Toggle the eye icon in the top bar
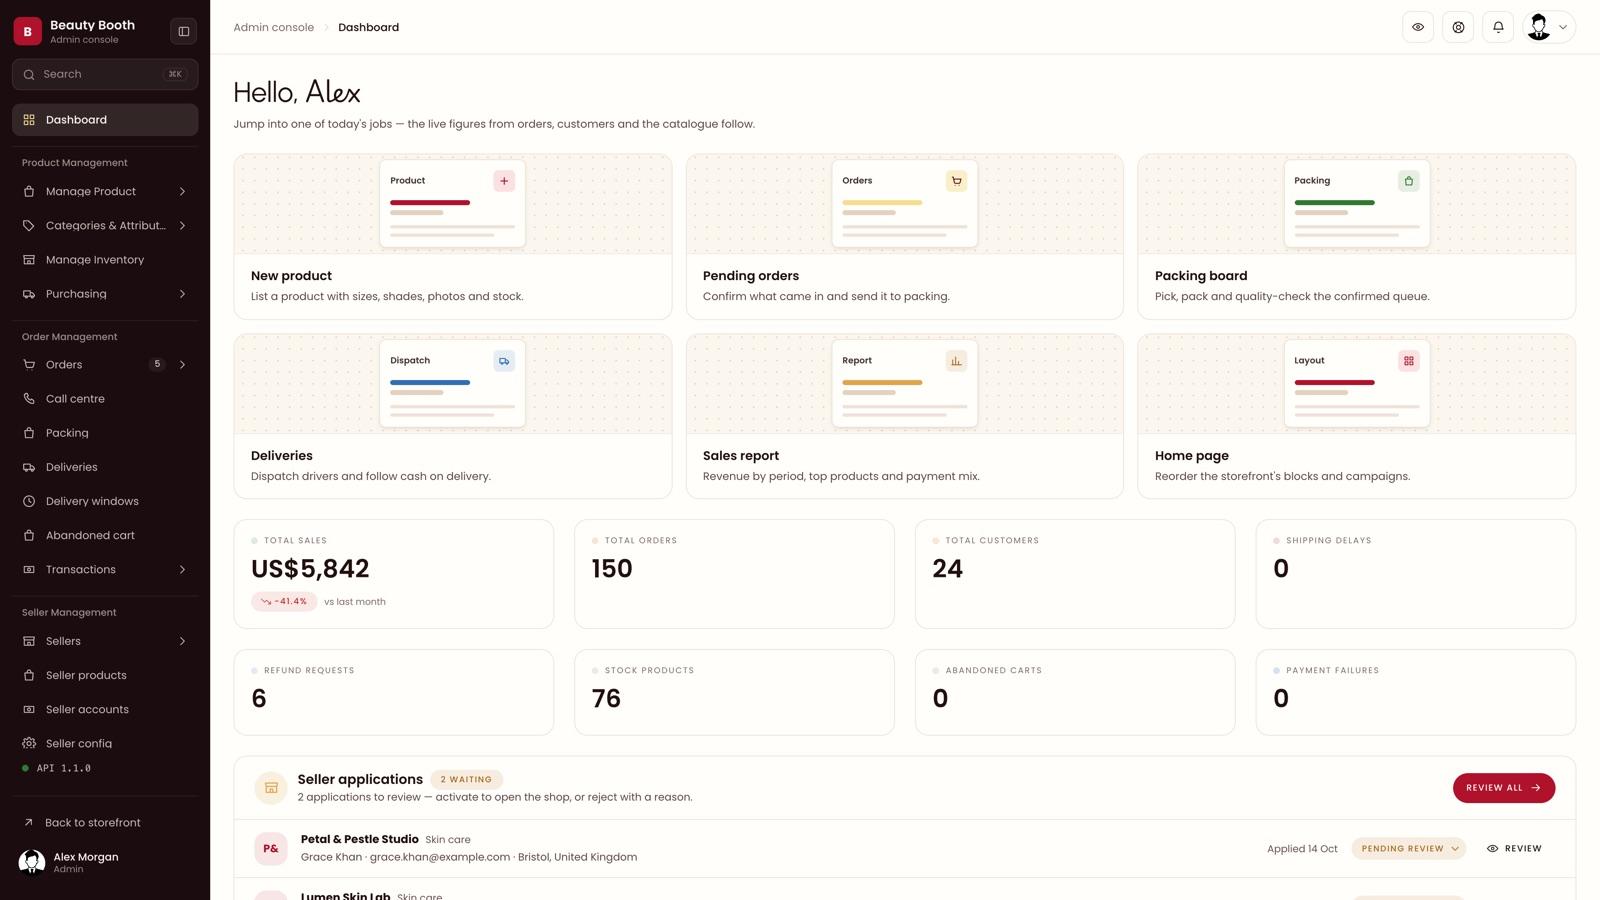 pyautogui.click(x=1418, y=27)
